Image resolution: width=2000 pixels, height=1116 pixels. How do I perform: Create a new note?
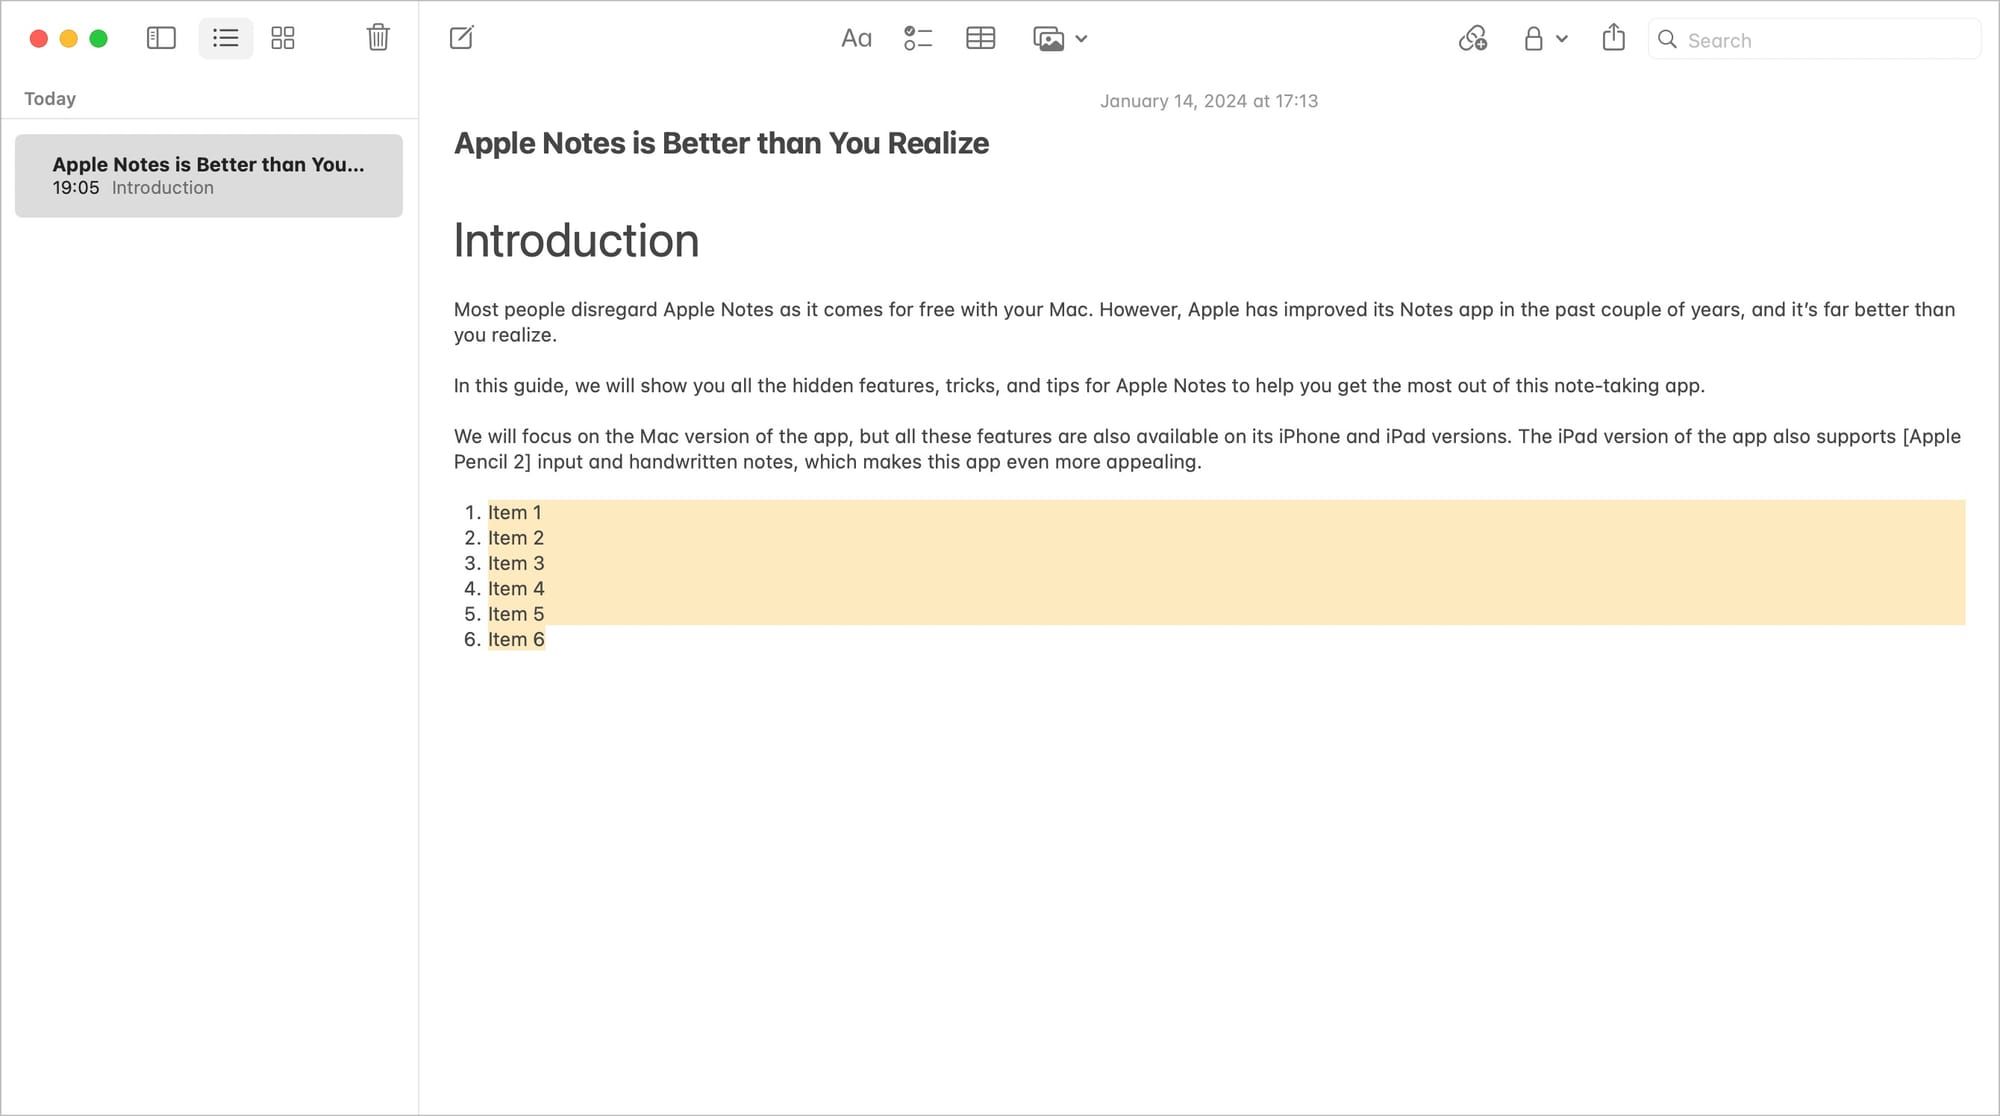click(461, 38)
